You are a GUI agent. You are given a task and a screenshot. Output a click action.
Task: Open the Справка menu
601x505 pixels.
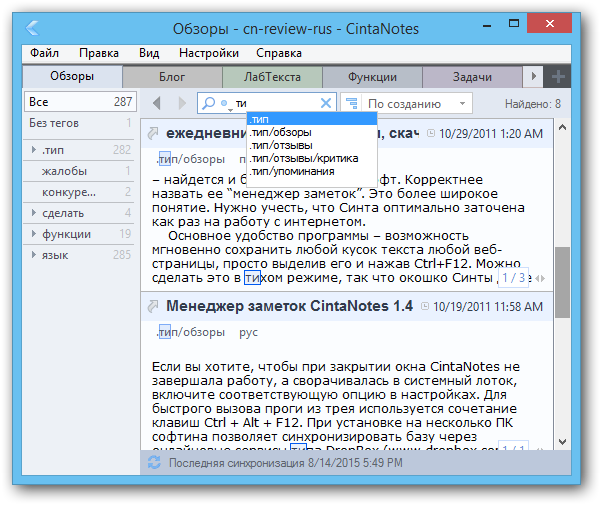coord(279,53)
